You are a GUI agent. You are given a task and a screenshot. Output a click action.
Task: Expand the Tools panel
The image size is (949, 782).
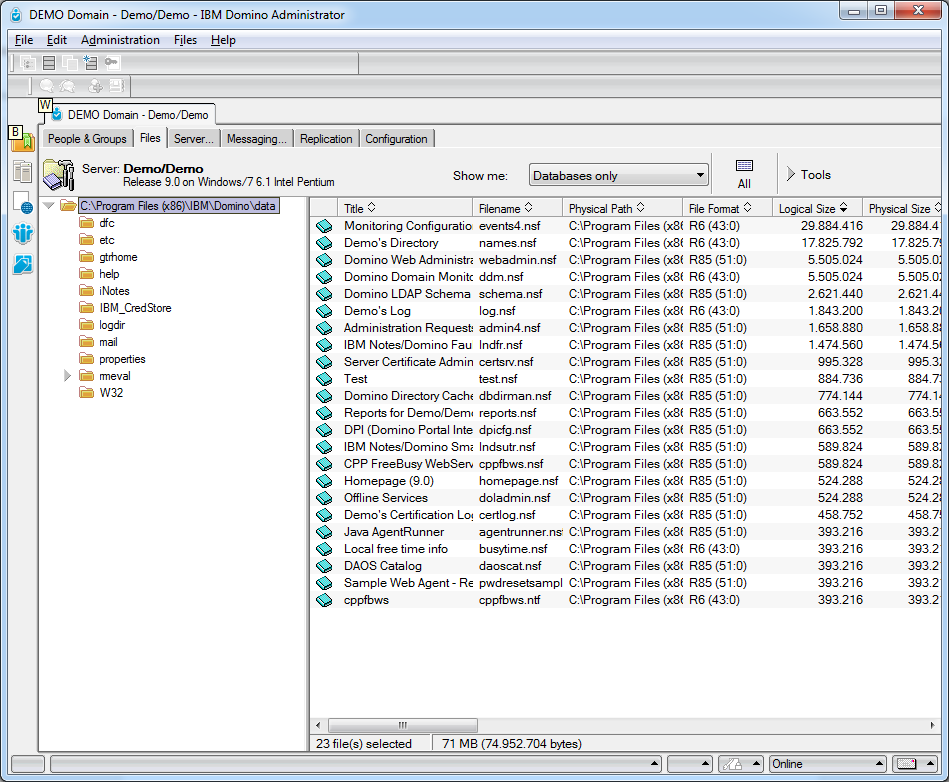[x=808, y=175]
